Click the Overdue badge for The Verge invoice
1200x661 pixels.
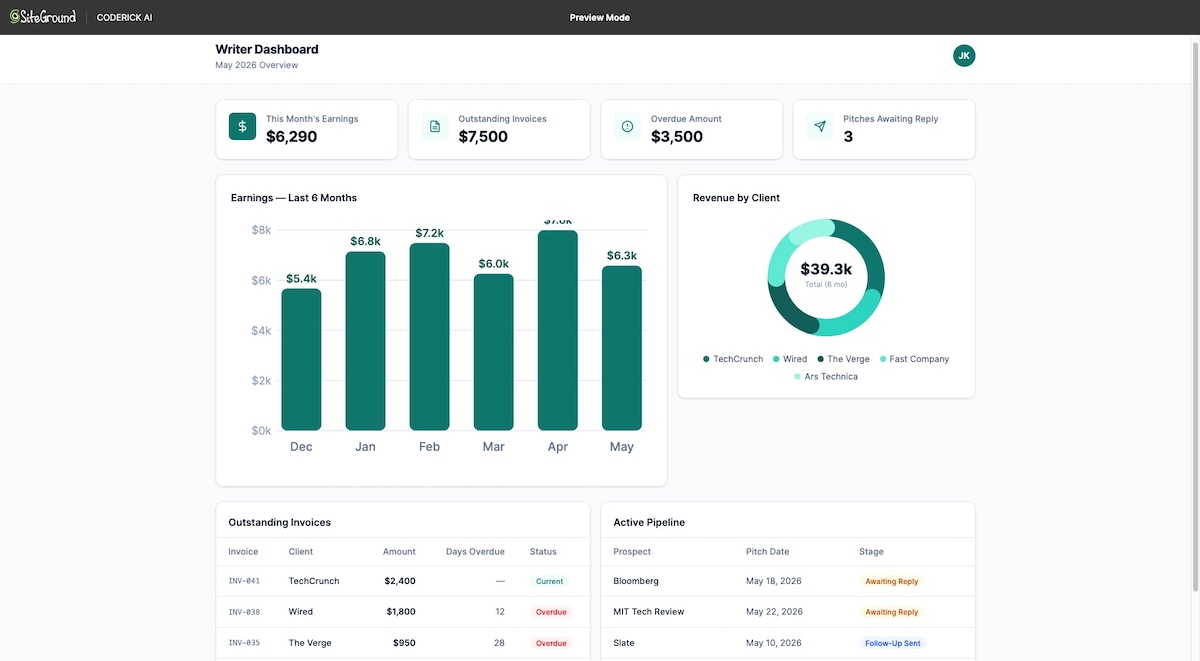(x=551, y=643)
